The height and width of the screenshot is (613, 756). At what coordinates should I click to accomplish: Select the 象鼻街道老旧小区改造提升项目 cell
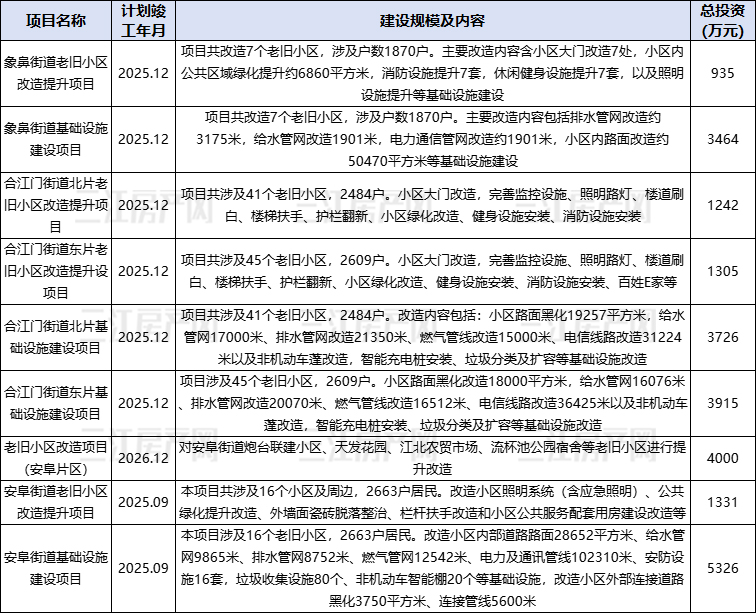(x=56, y=73)
